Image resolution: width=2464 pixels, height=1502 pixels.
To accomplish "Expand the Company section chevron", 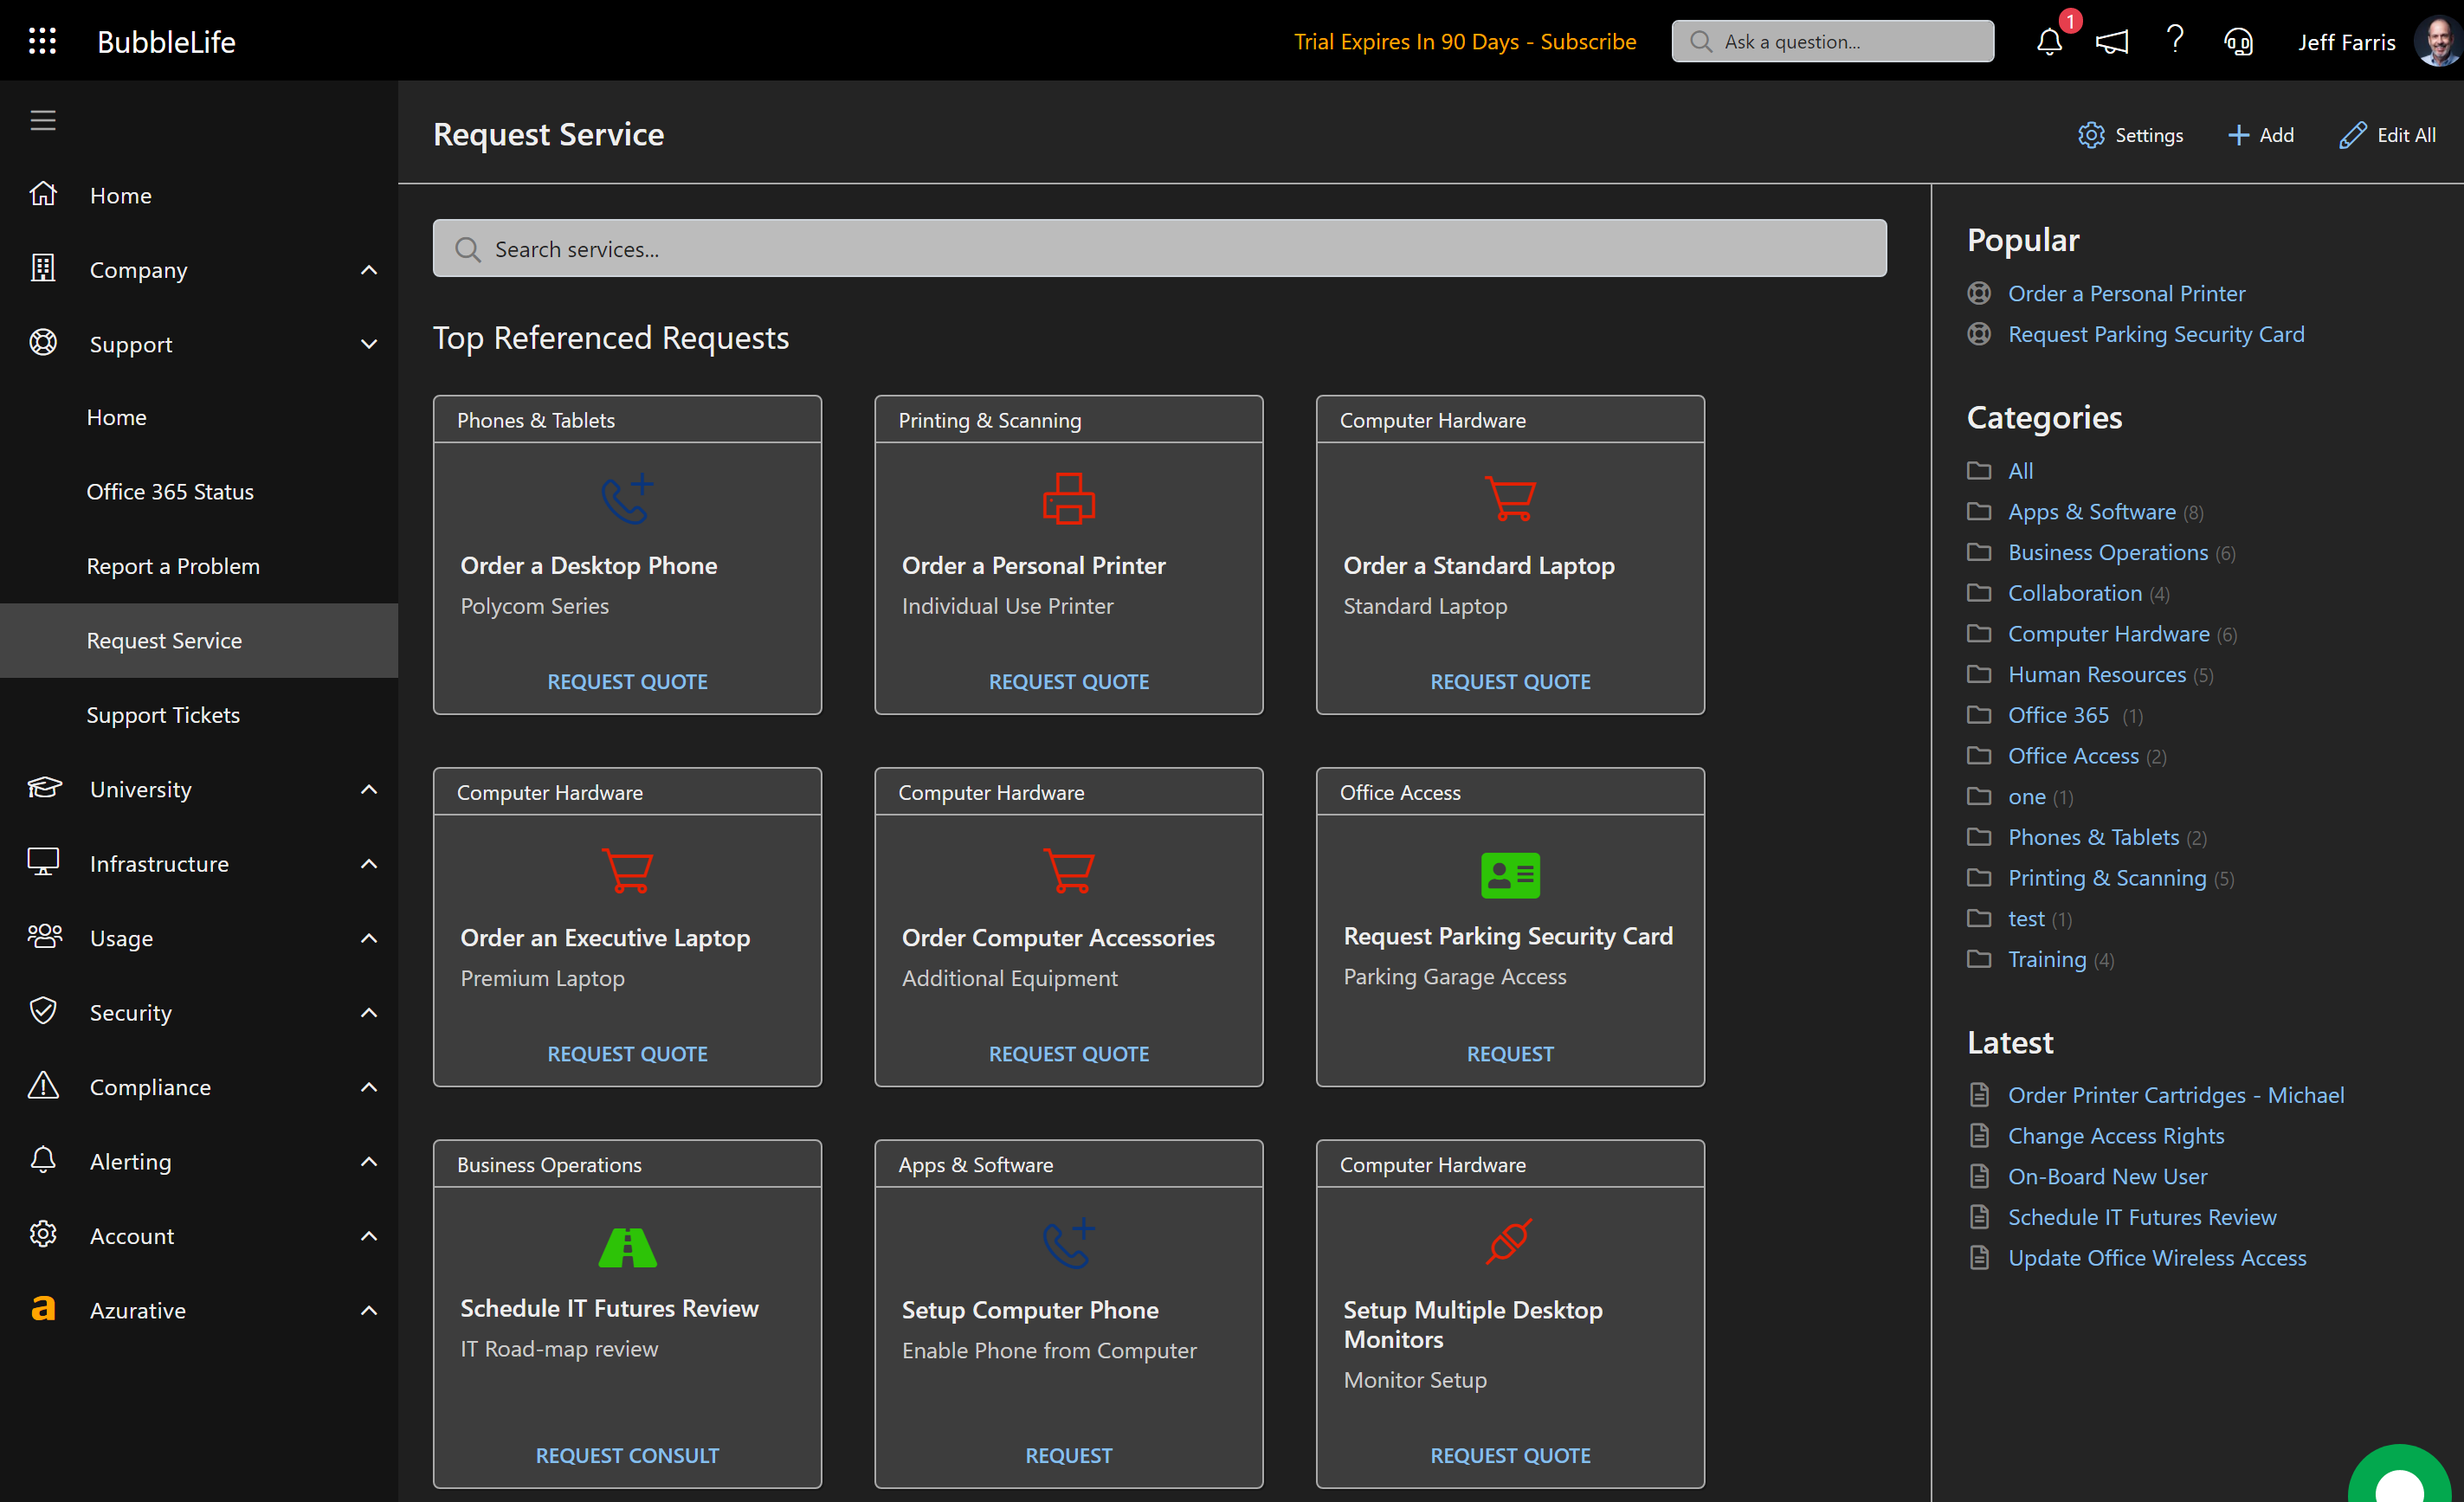I will tap(369, 270).
